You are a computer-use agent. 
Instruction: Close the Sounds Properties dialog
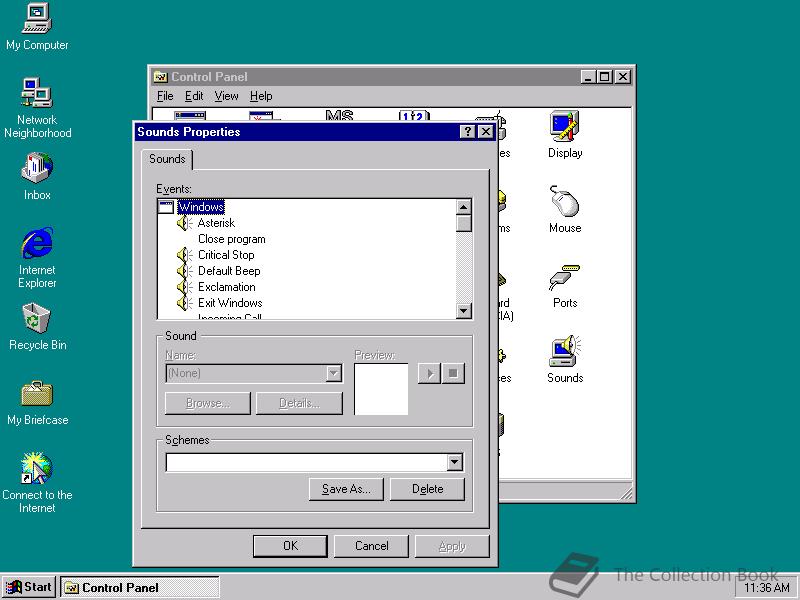point(486,132)
